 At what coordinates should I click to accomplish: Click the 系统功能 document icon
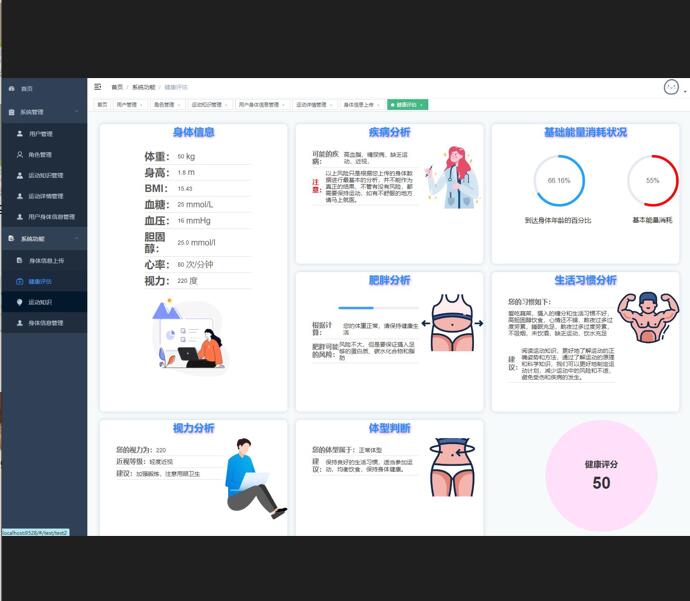pyautogui.click(x=12, y=238)
